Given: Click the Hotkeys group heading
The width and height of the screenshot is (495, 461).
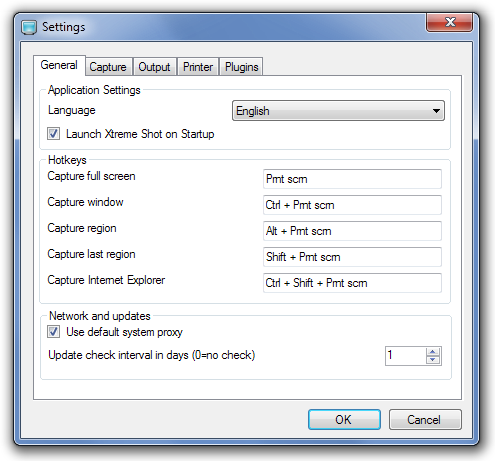Looking at the screenshot, I should 67,160.
